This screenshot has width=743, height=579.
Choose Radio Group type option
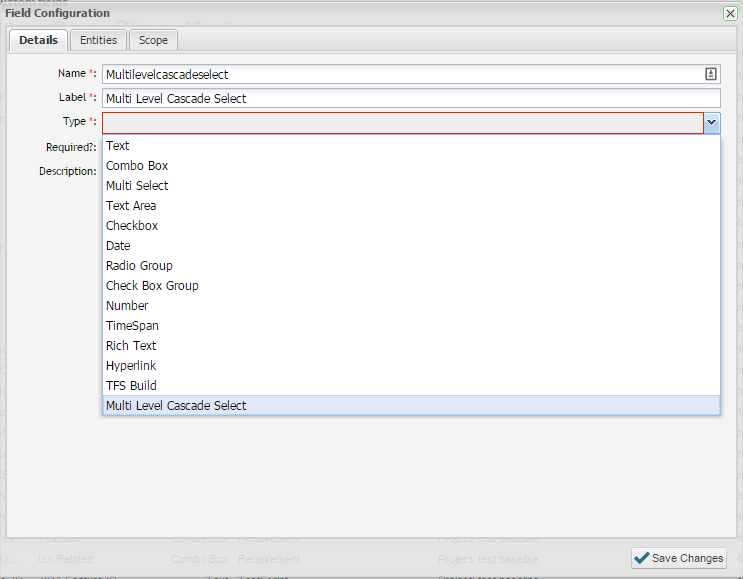pyautogui.click(x=139, y=266)
